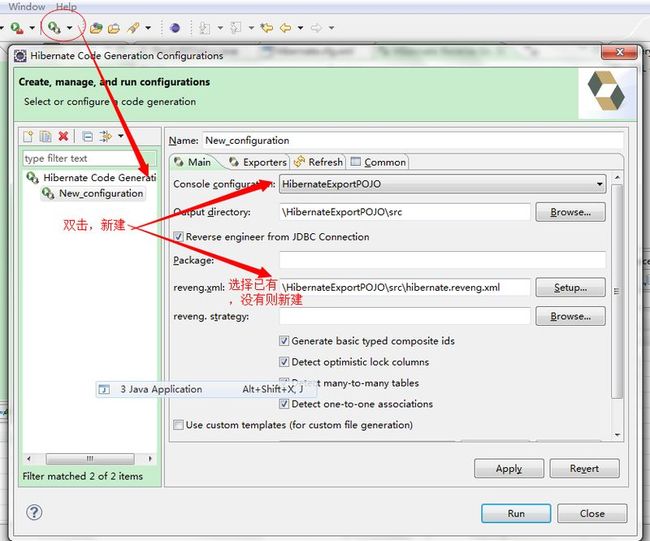Click scroll up arrow of Main tab scrollbar
The height and width of the screenshot is (541, 650).
[617, 177]
